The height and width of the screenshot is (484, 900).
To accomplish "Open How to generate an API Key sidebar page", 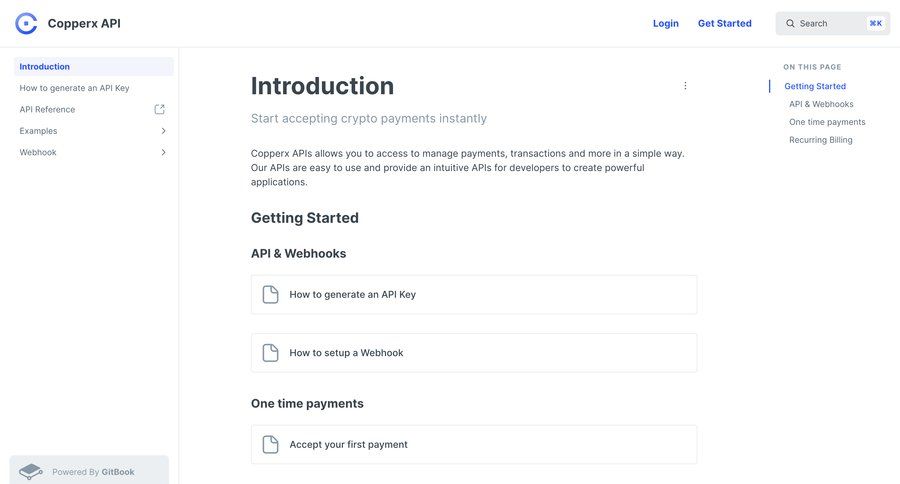I will tap(74, 88).
